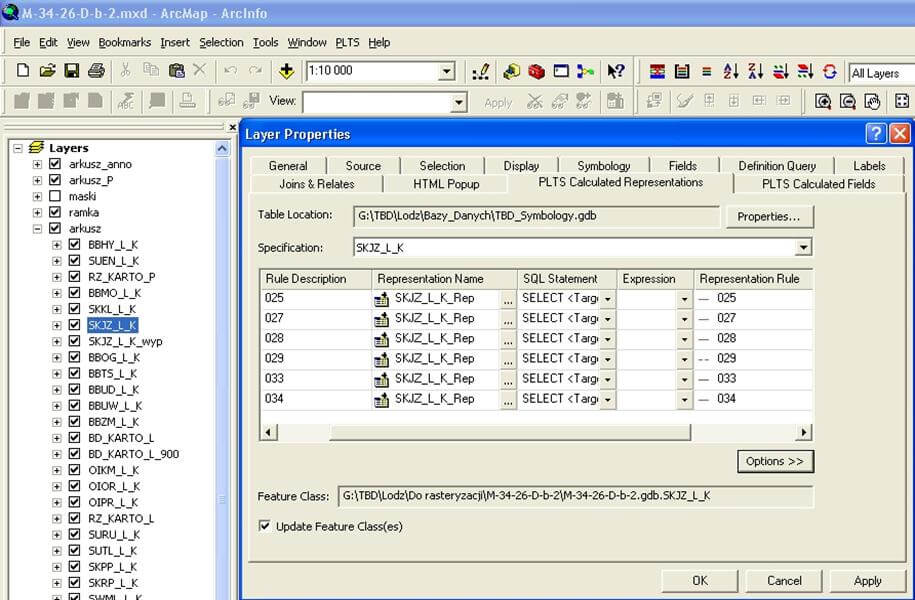
Task: Click table of contents scroll-up arrow
Action: [x=222, y=149]
